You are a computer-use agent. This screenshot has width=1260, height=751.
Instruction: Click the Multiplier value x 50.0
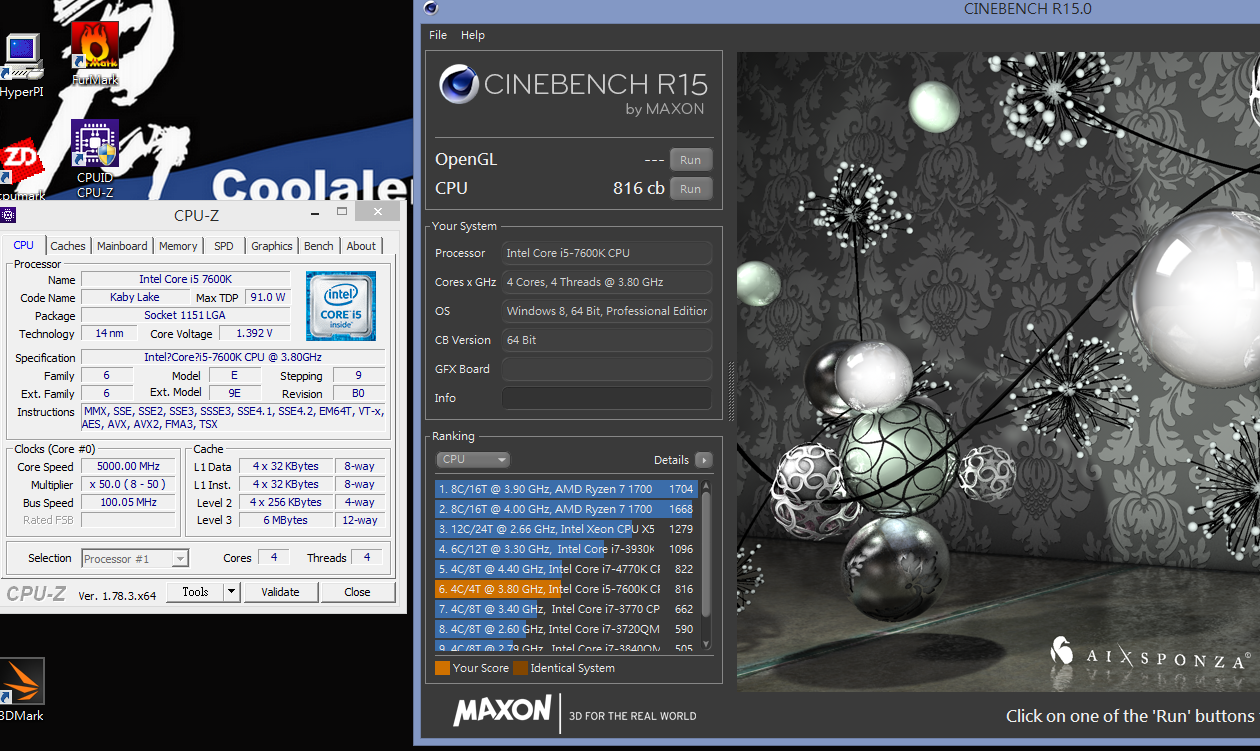click(x=129, y=485)
